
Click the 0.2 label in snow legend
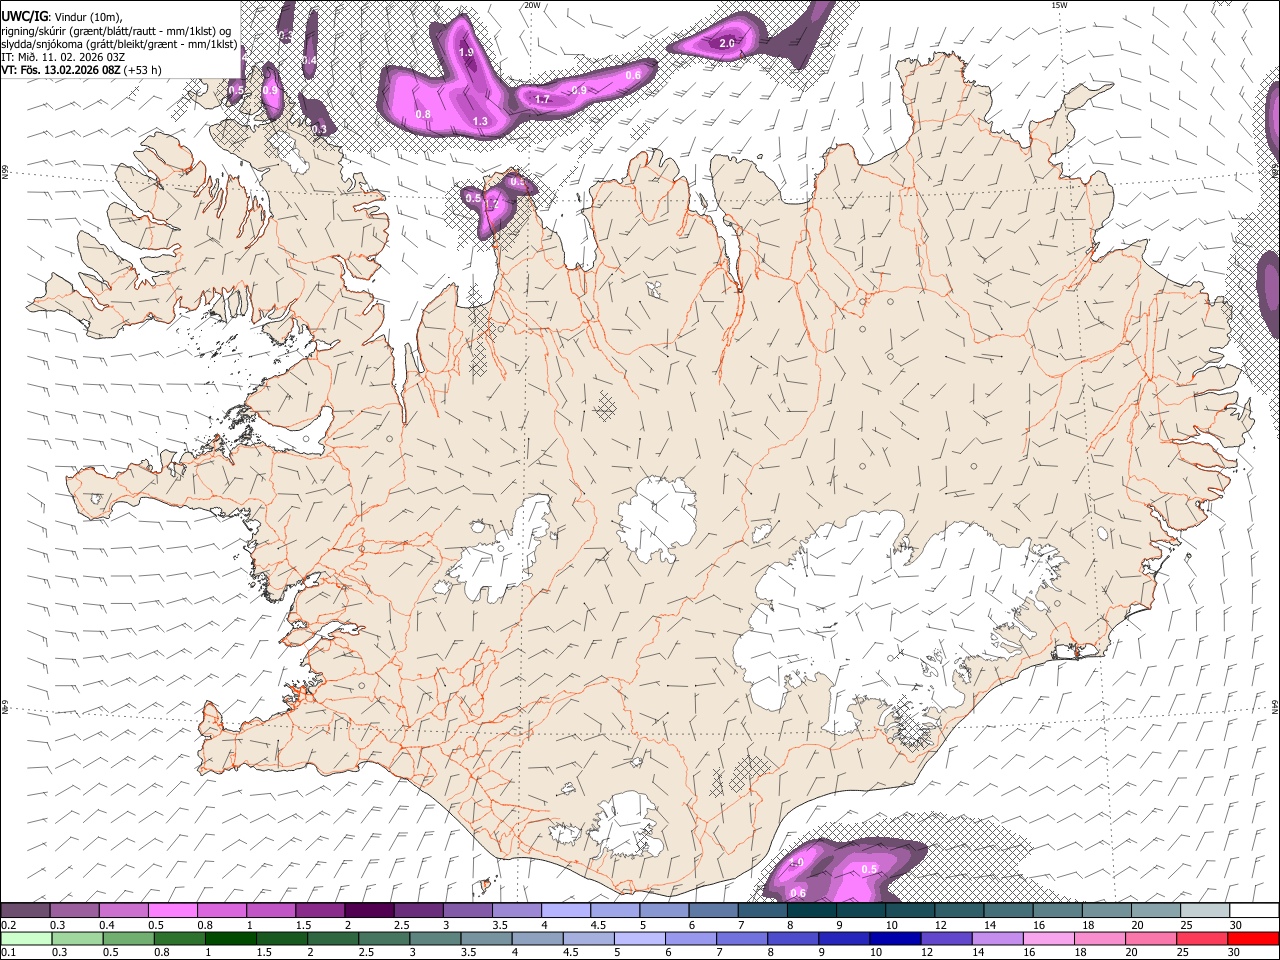pos(8,925)
